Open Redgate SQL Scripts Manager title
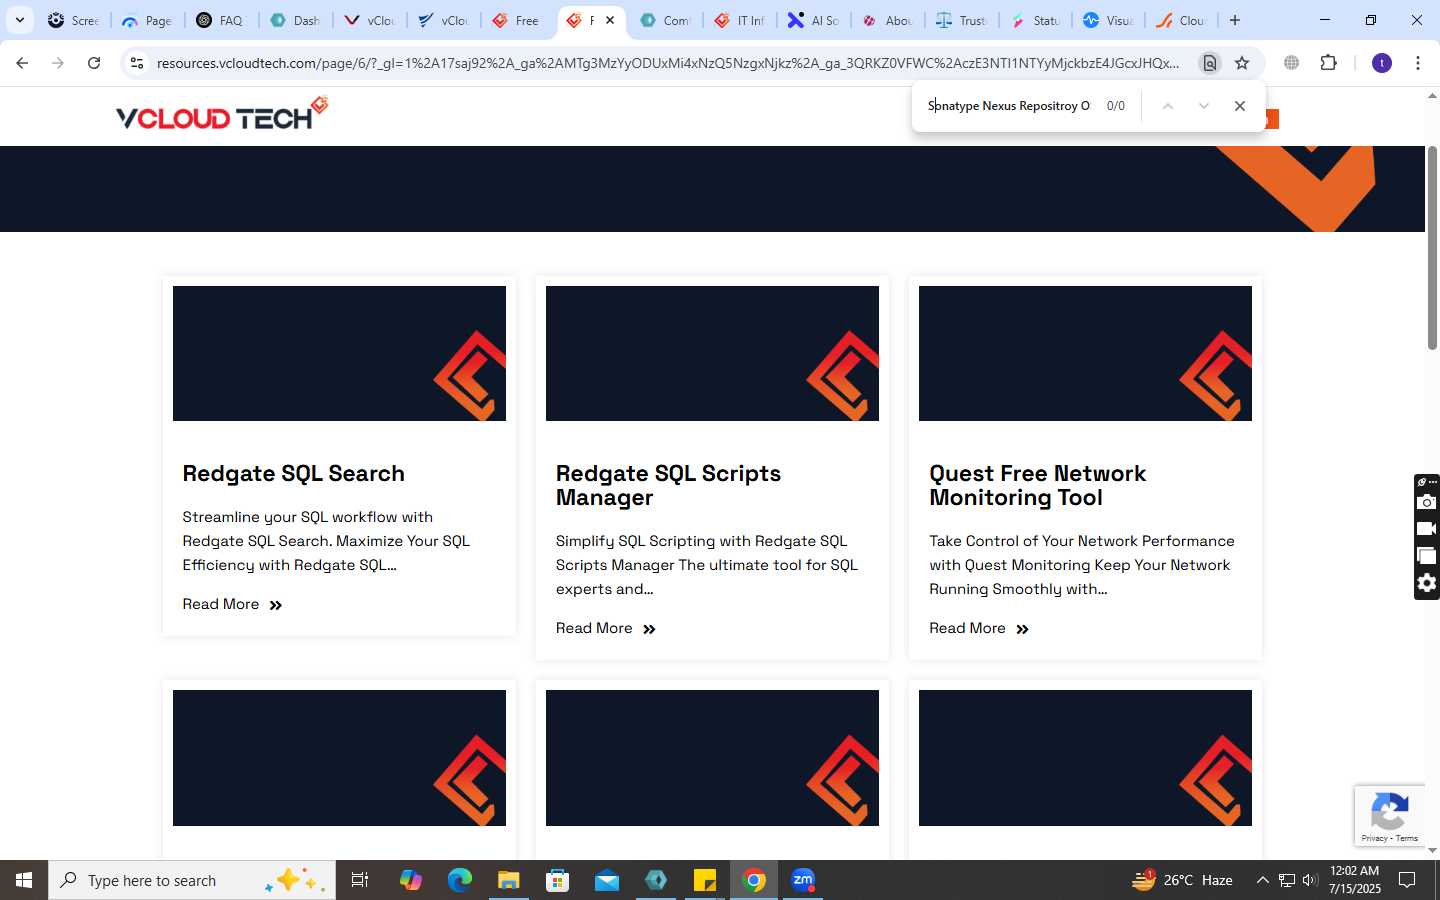The image size is (1440, 900). [x=668, y=486]
